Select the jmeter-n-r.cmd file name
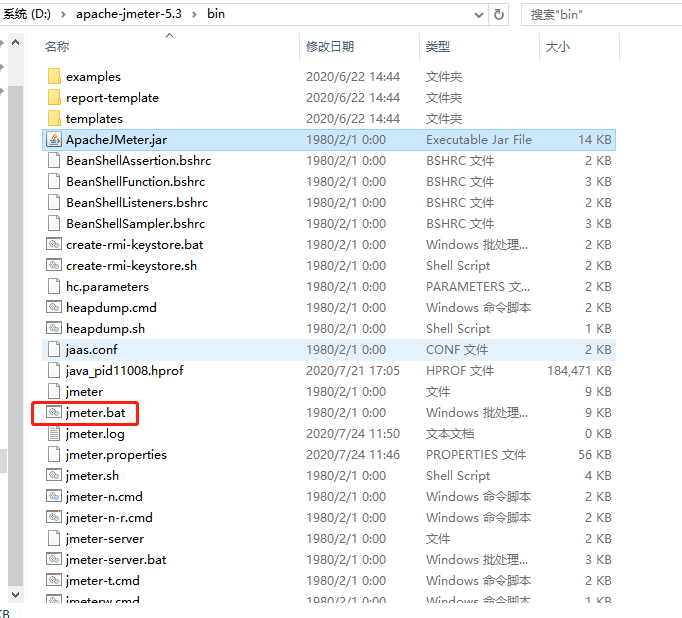Image resolution: width=682 pixels, height=618 pixels. click(109, 518)
